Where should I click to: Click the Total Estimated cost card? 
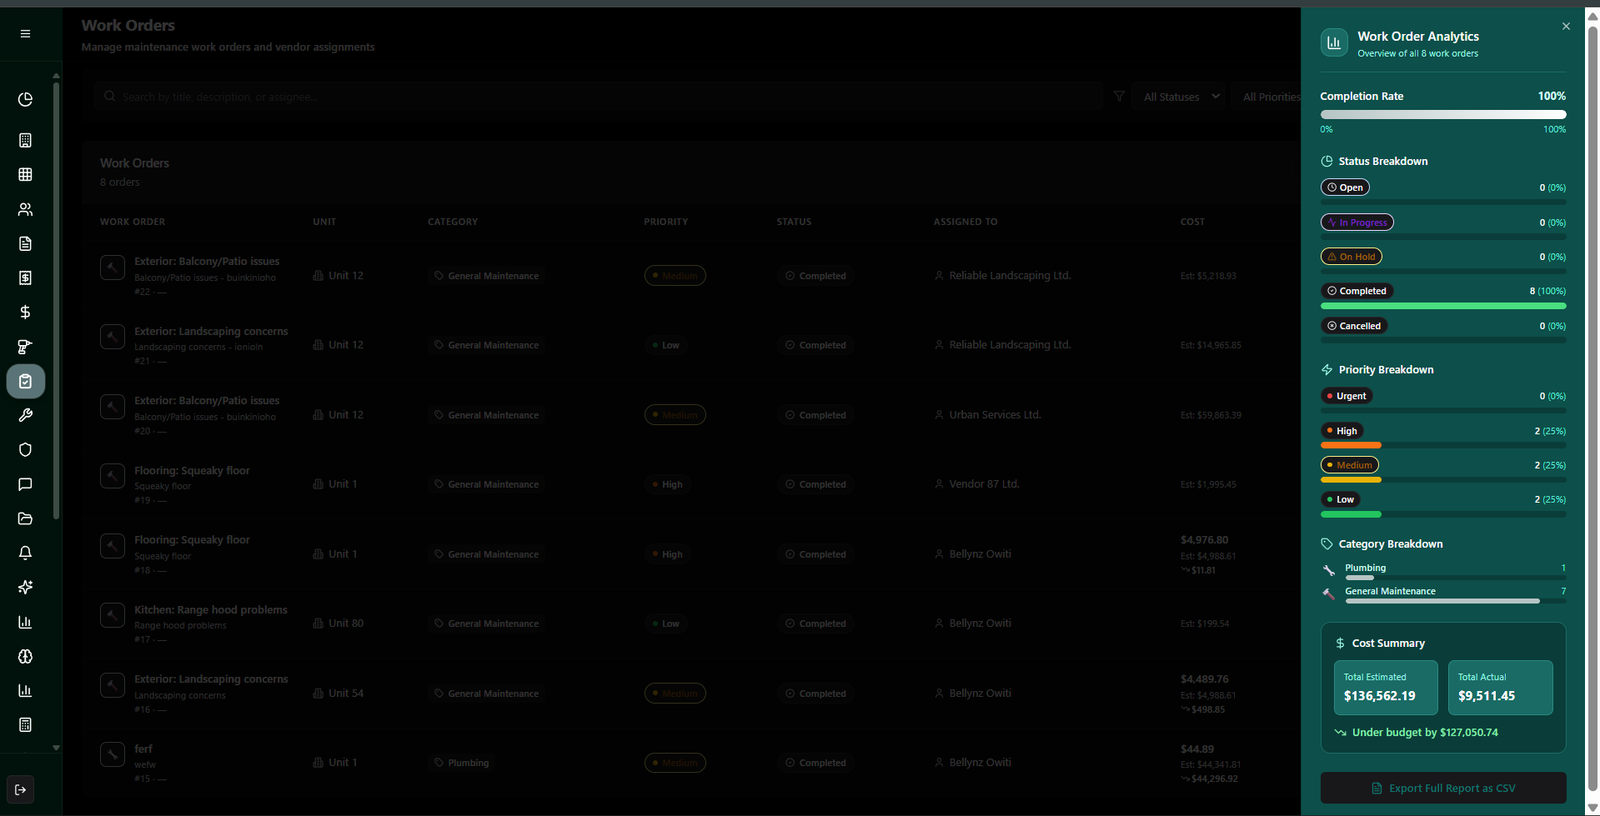pos(1386,687)
